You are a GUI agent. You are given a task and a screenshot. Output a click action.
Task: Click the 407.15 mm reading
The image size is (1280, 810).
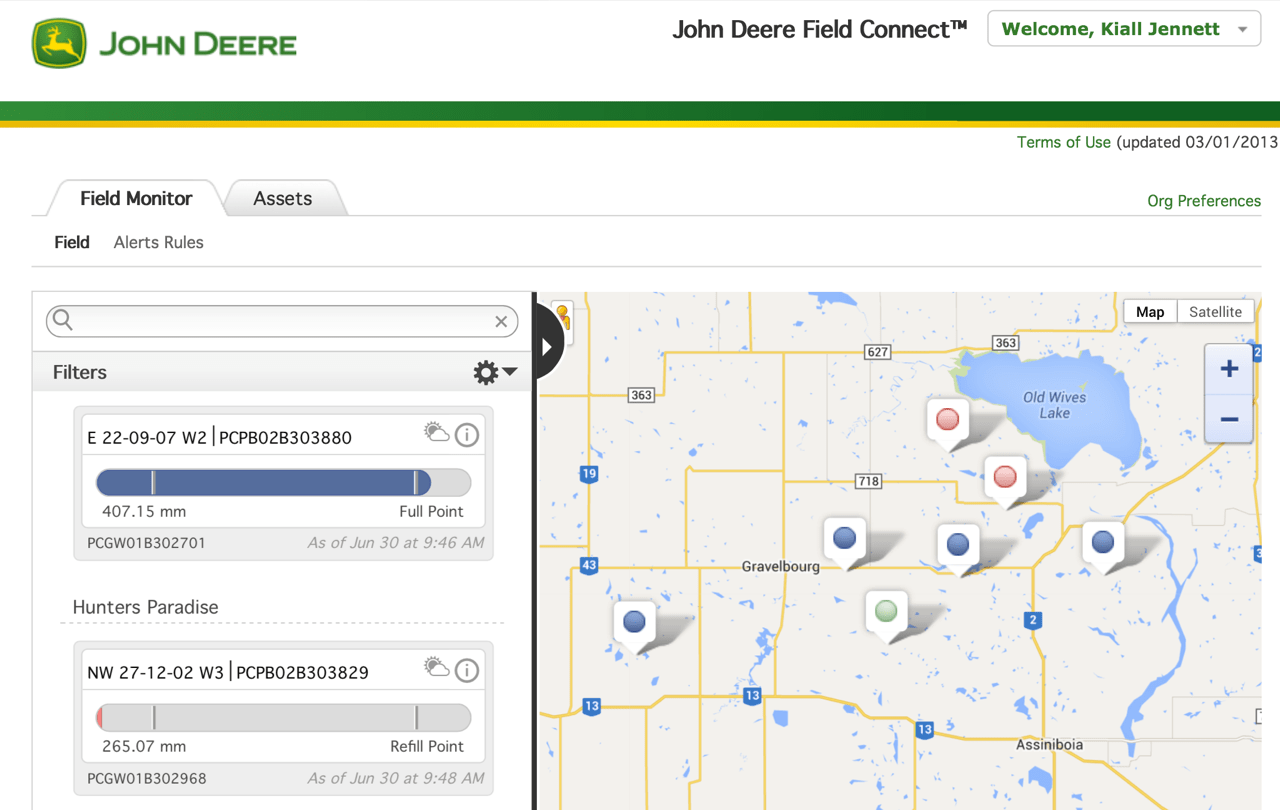point(144,511)
